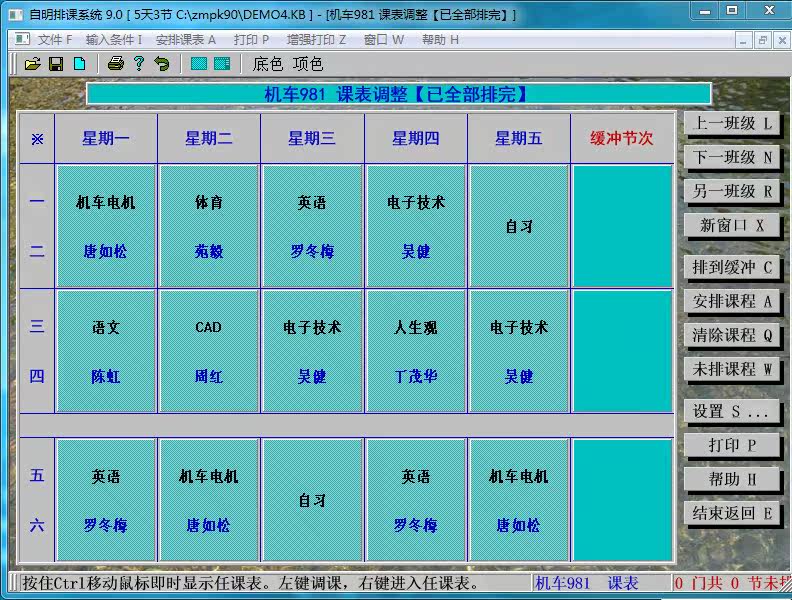Click the 新窗口 X button
792x600 pixels.
pos(732,225)
